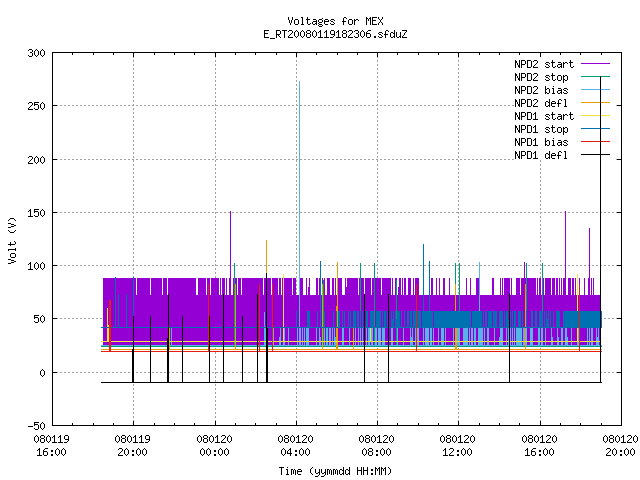Click the 'NPD1 bias' legend label

(541, 142)
